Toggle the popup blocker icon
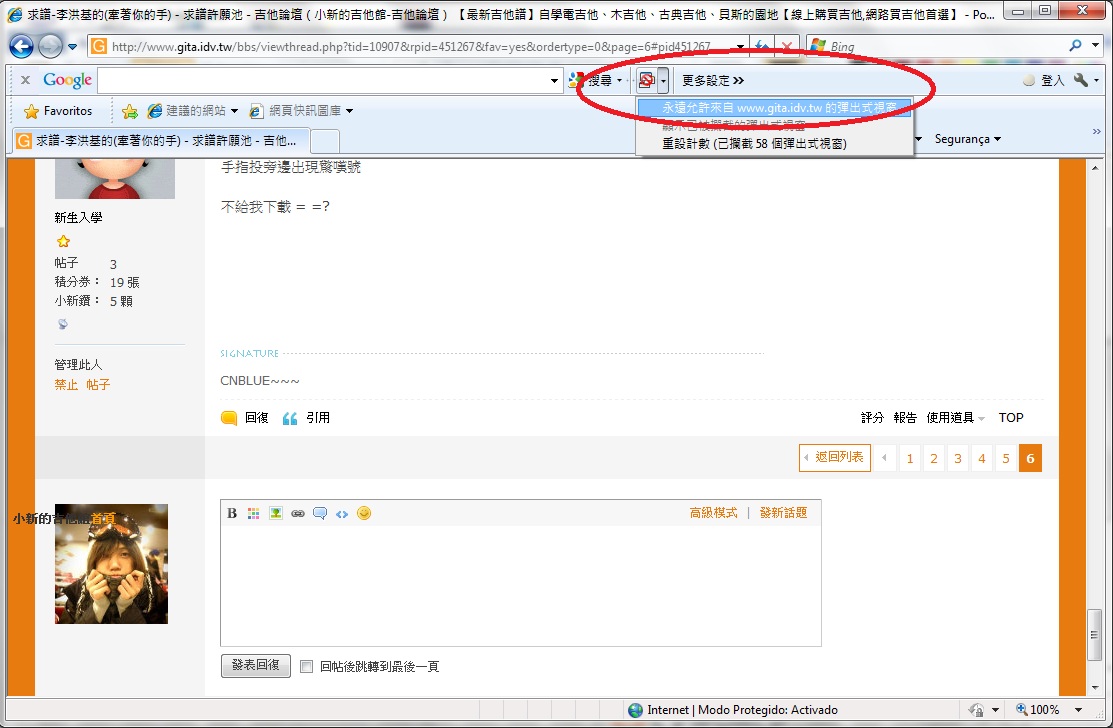Viewport: 1113px width, 728px height. click(x=647, y=81)
